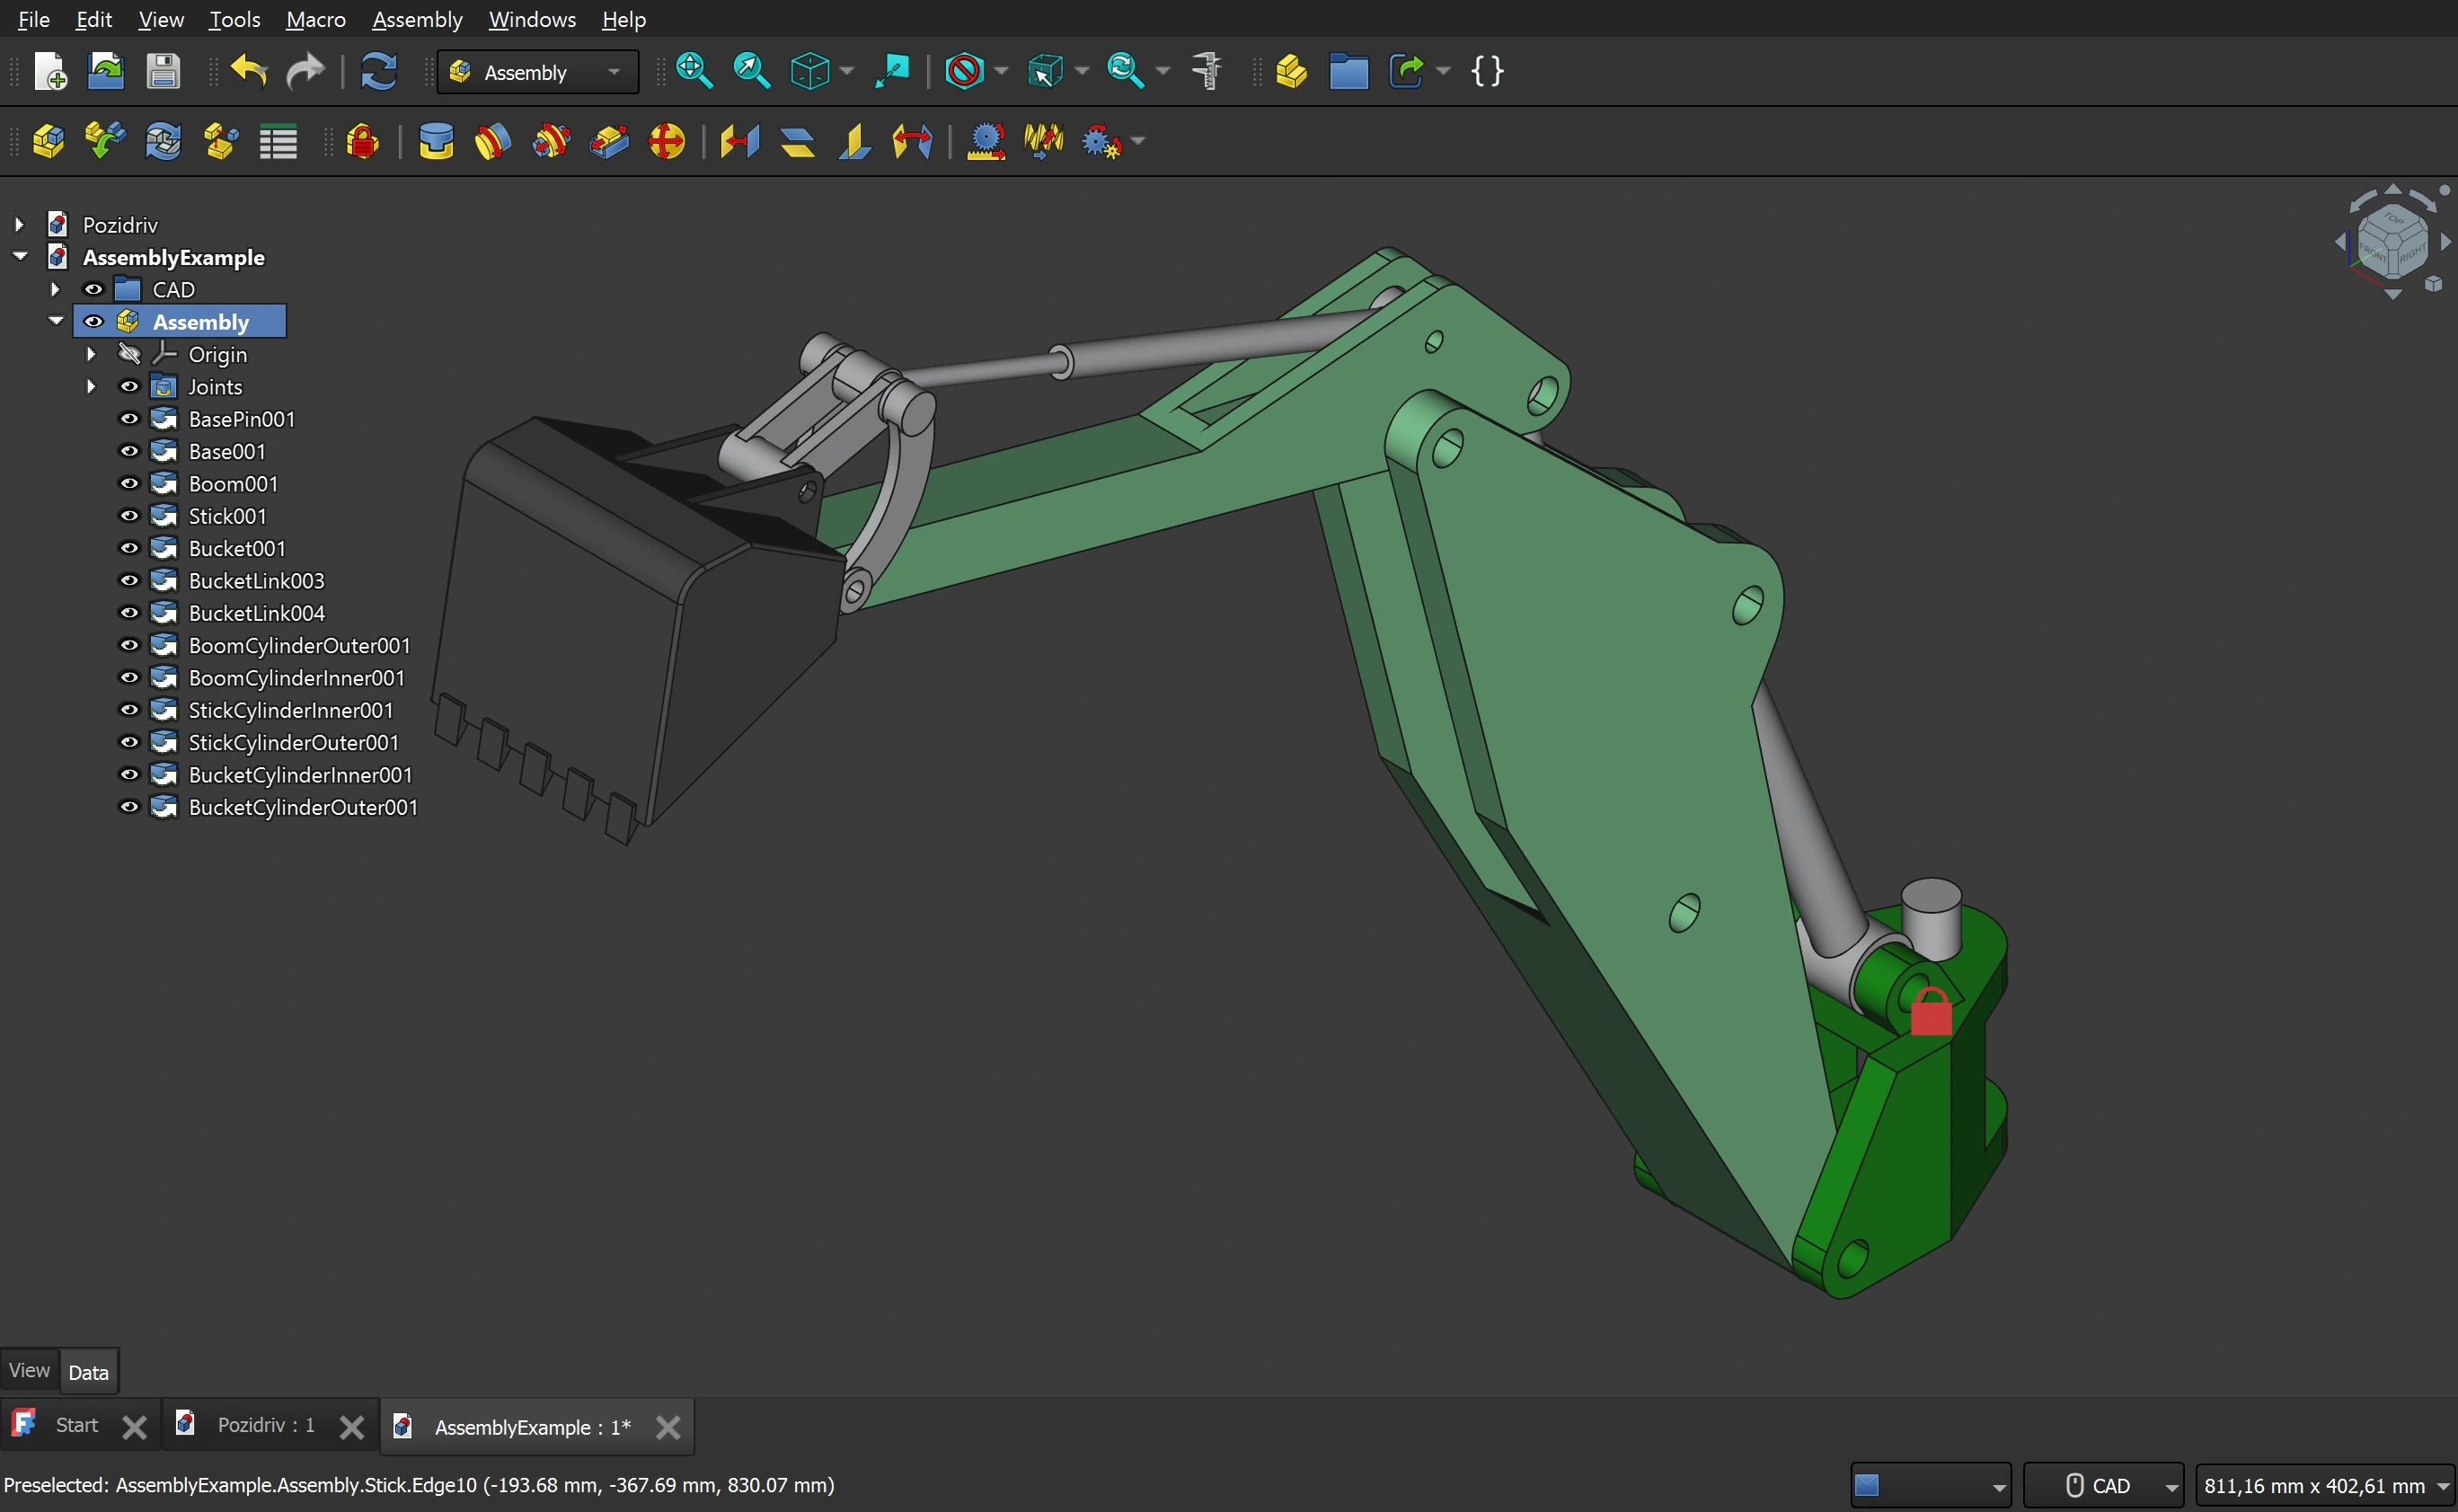Open the Measure caliper tool

pyautogui.click(x=1207, y=72)
